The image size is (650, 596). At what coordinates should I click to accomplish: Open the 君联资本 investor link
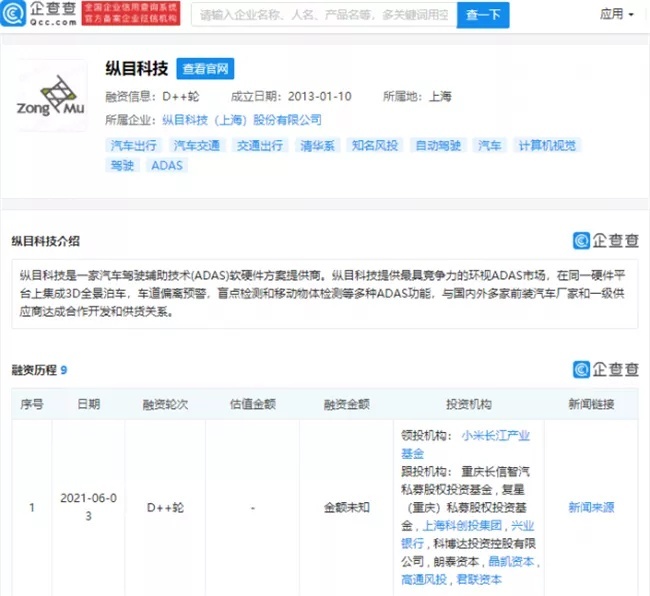479,579
